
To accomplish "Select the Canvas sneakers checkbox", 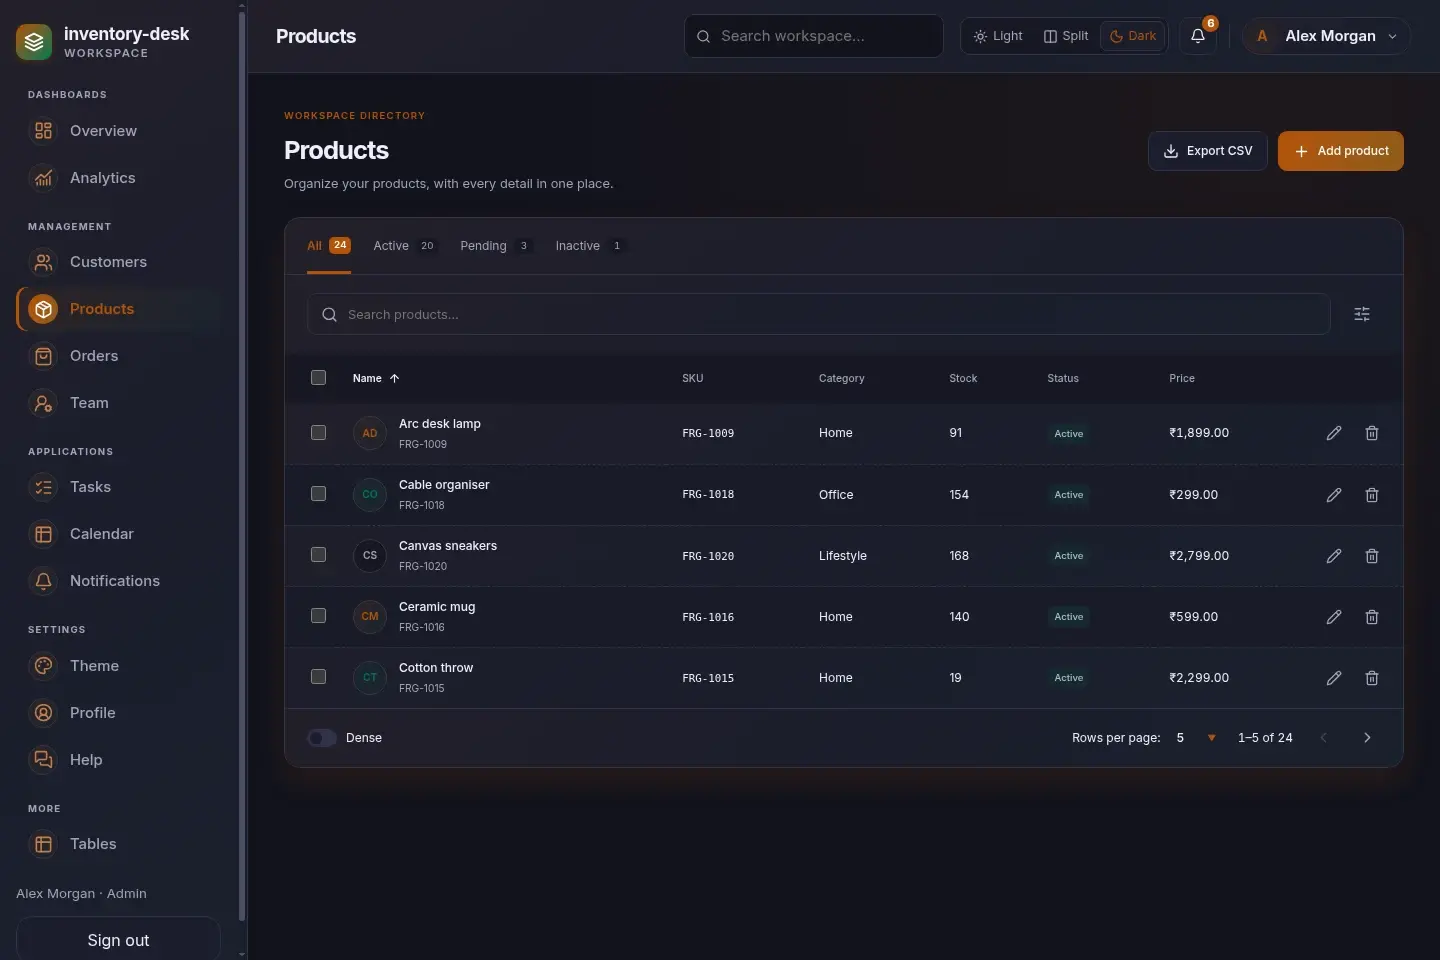I will click(x=318, y=555).
